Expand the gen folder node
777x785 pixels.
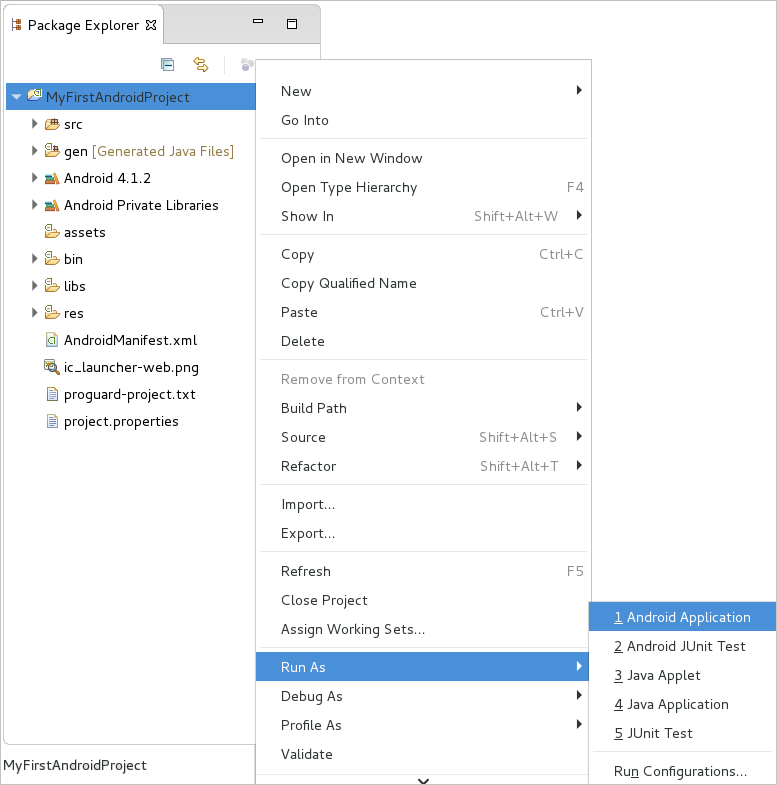click(34, 150)
